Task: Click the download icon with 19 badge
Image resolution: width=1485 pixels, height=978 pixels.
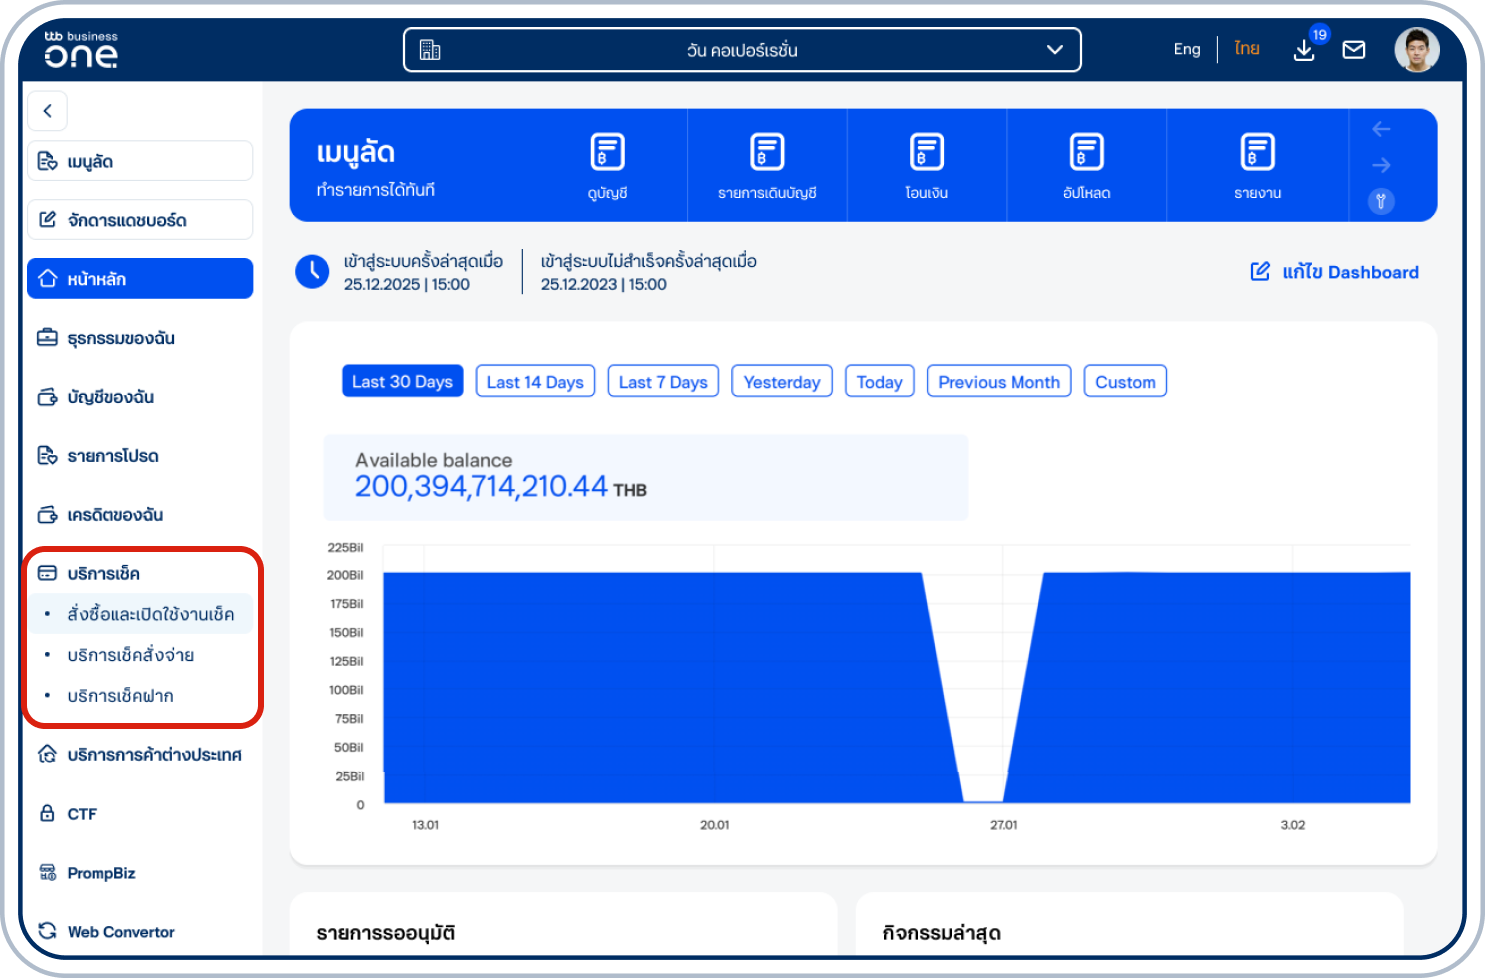Action: (1304, 50)
